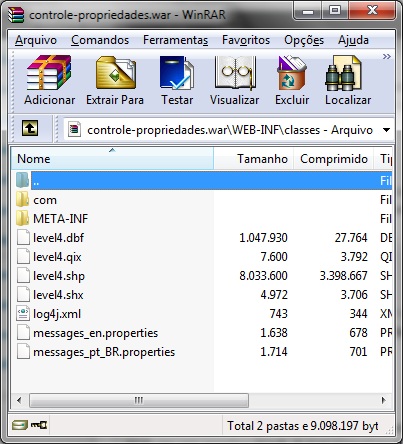403x444 pixels.
Task: Select the file log4j.xml
Action: [x=204, y=314]
